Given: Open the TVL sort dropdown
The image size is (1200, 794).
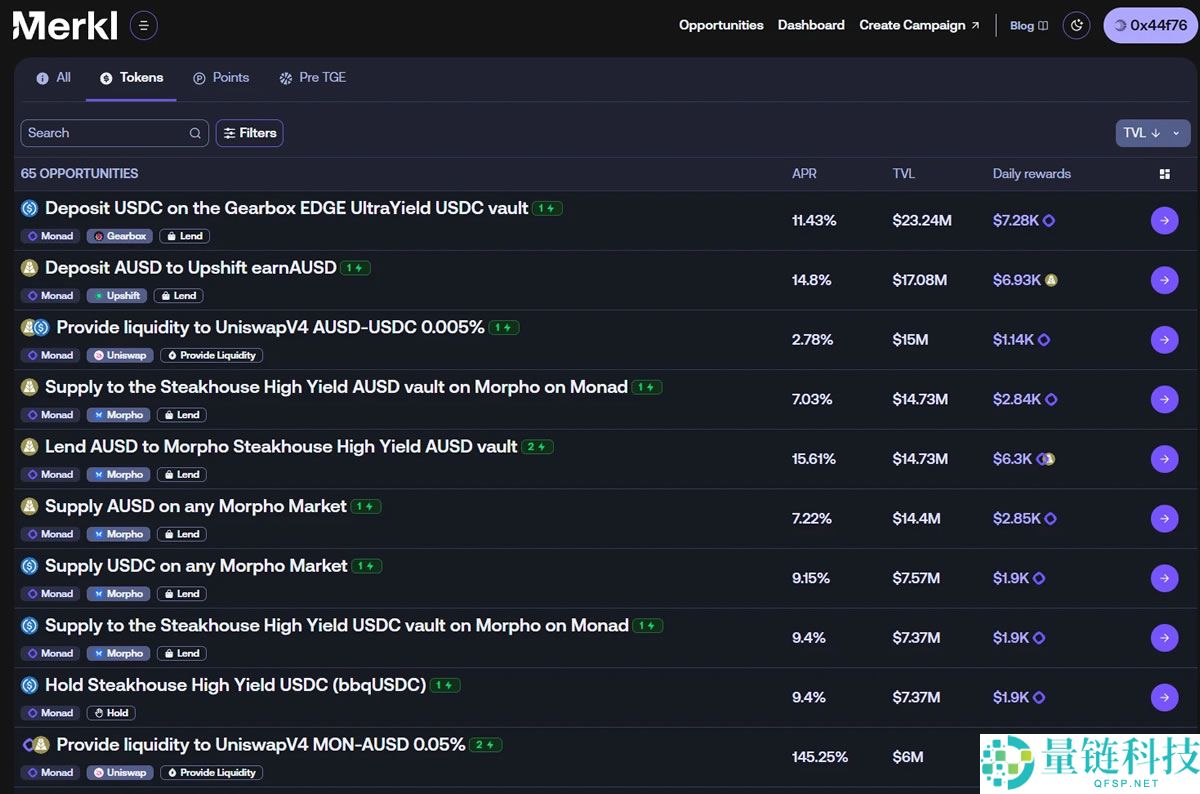Looking at the screenshot, I should click(1152, 133).
